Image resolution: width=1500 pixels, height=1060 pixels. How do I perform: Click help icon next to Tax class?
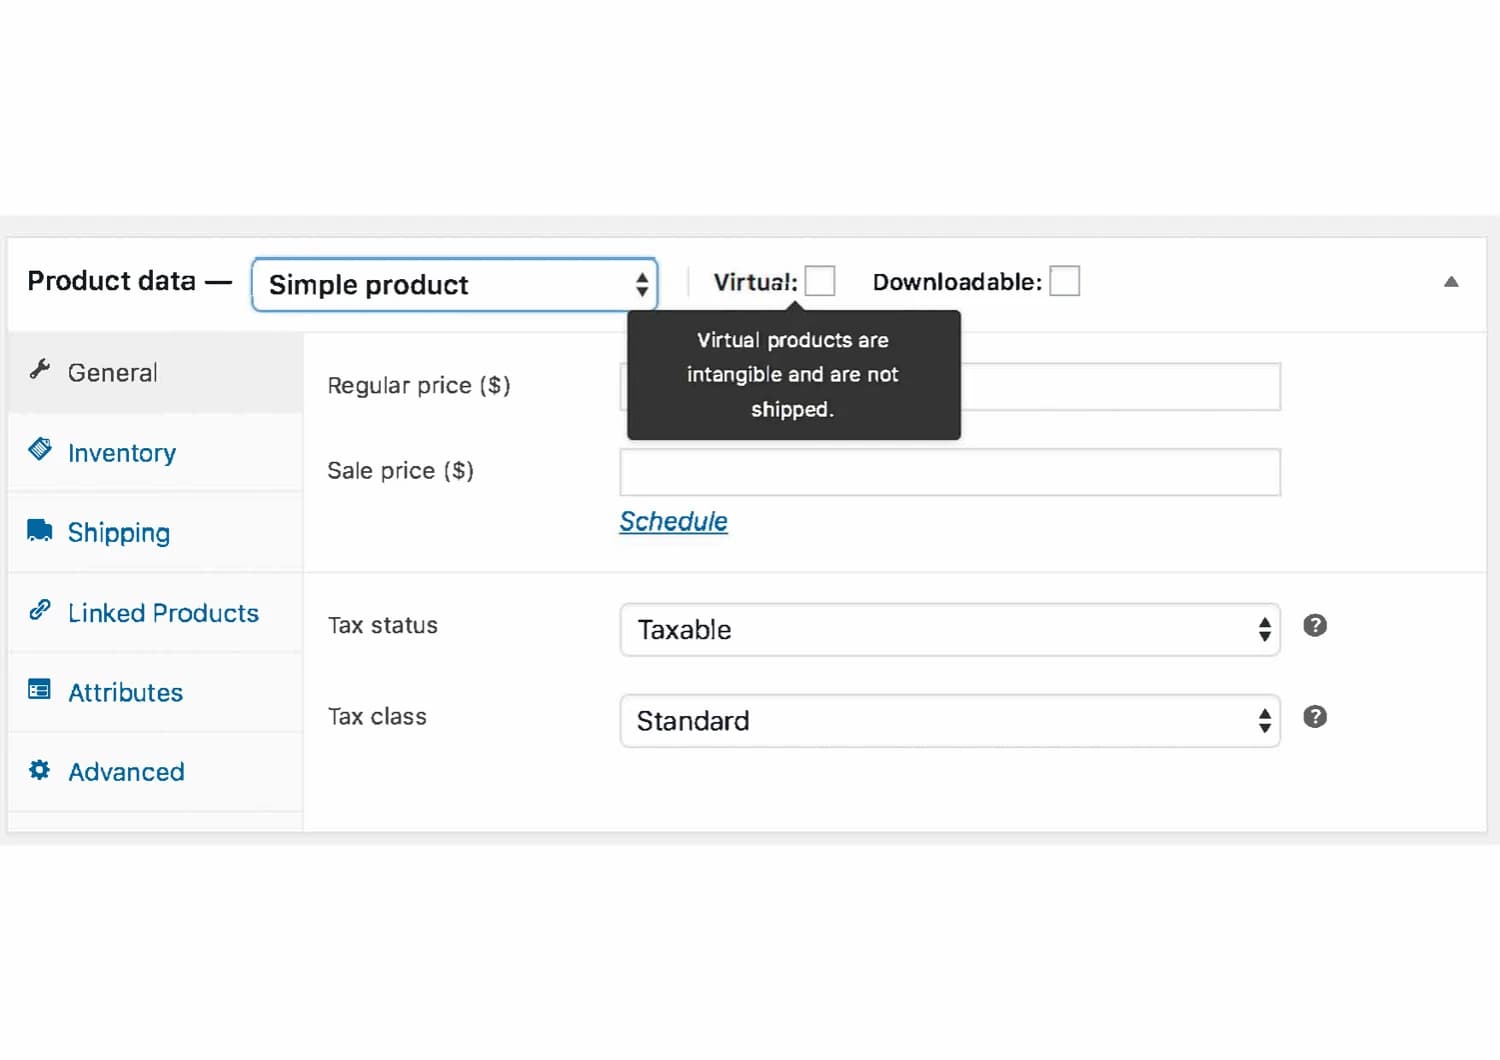pos(1315,717)
